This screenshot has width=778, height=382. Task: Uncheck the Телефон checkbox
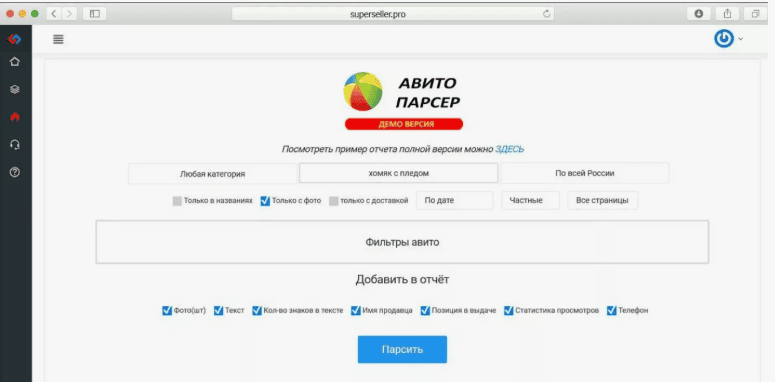(x=611, y=311)
